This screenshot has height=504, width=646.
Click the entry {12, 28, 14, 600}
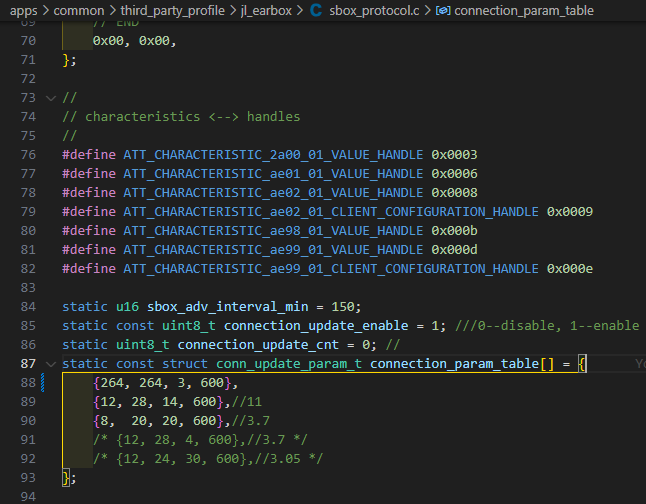click(x=158, y=402)
